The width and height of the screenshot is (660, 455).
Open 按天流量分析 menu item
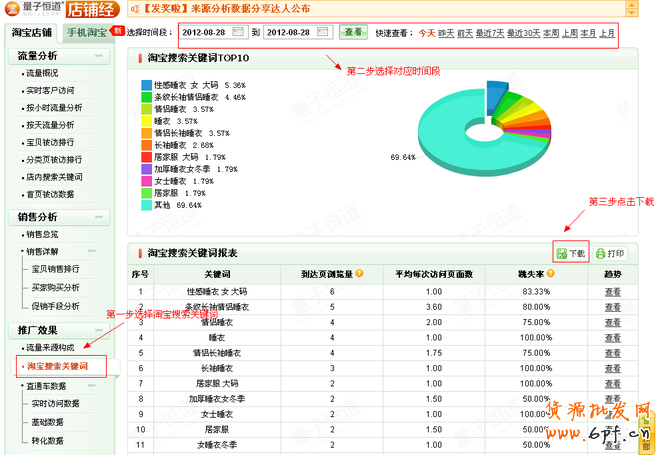click(50, 125)
